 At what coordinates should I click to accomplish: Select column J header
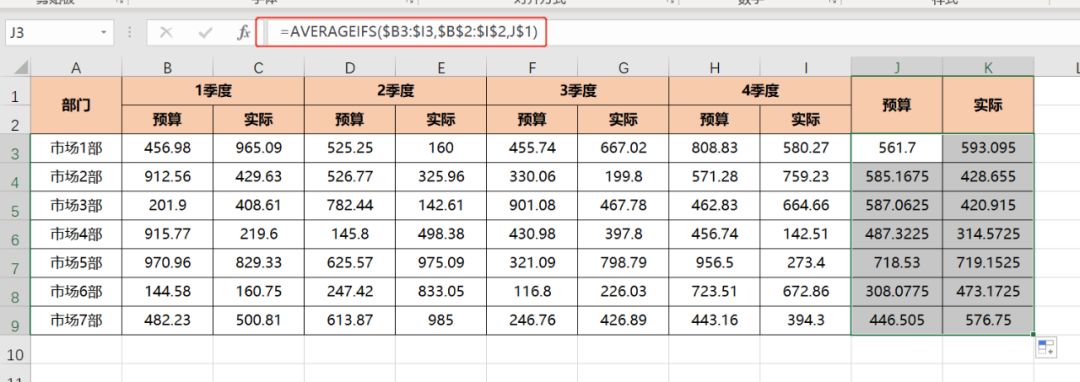(x=897, y=67)
